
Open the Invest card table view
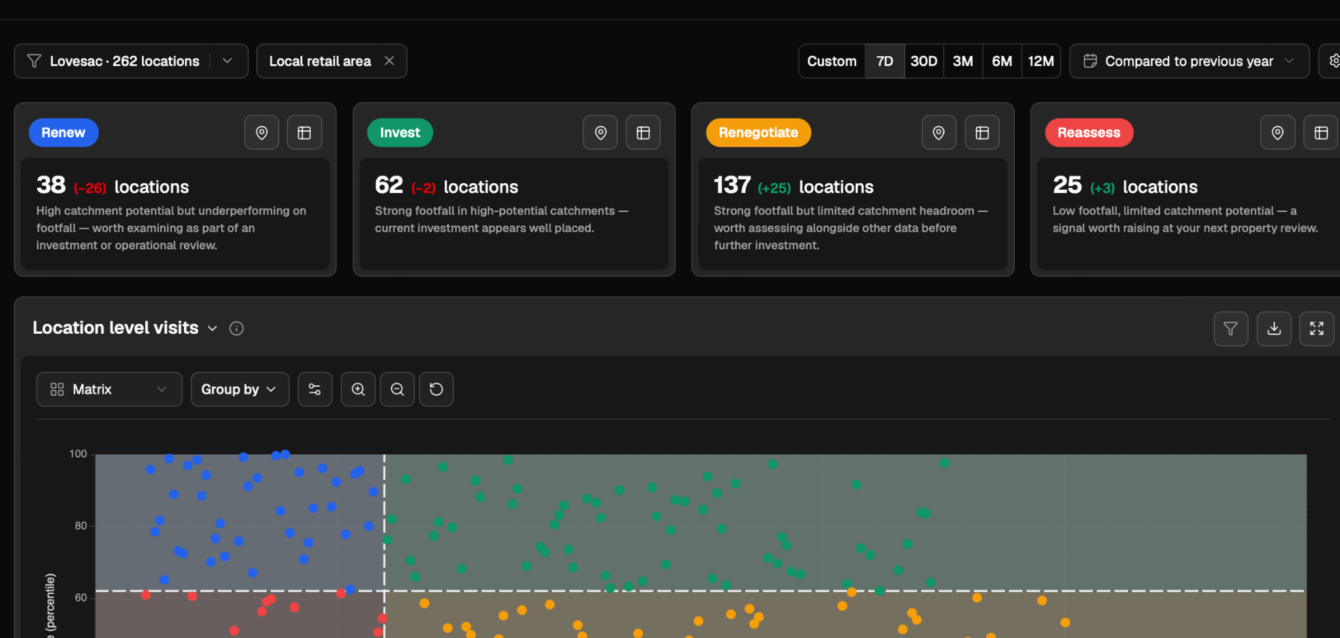click(643, 133)
